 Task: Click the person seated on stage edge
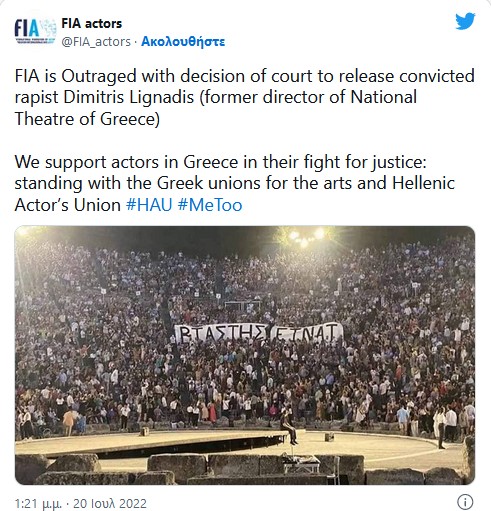[x=289, y=428]
